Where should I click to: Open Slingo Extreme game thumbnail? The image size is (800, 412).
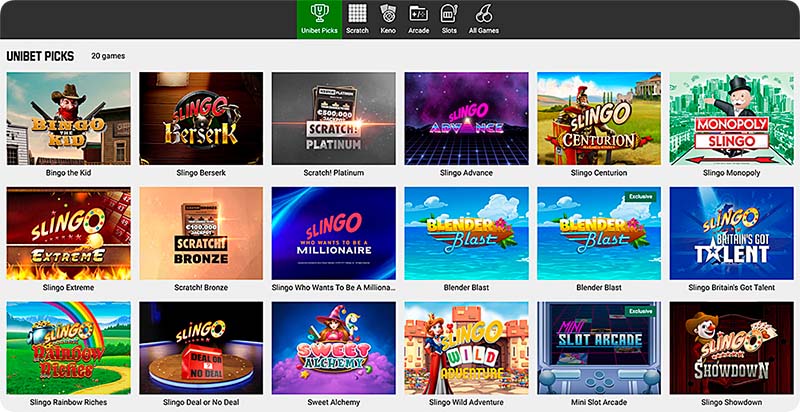pos(68,233)
